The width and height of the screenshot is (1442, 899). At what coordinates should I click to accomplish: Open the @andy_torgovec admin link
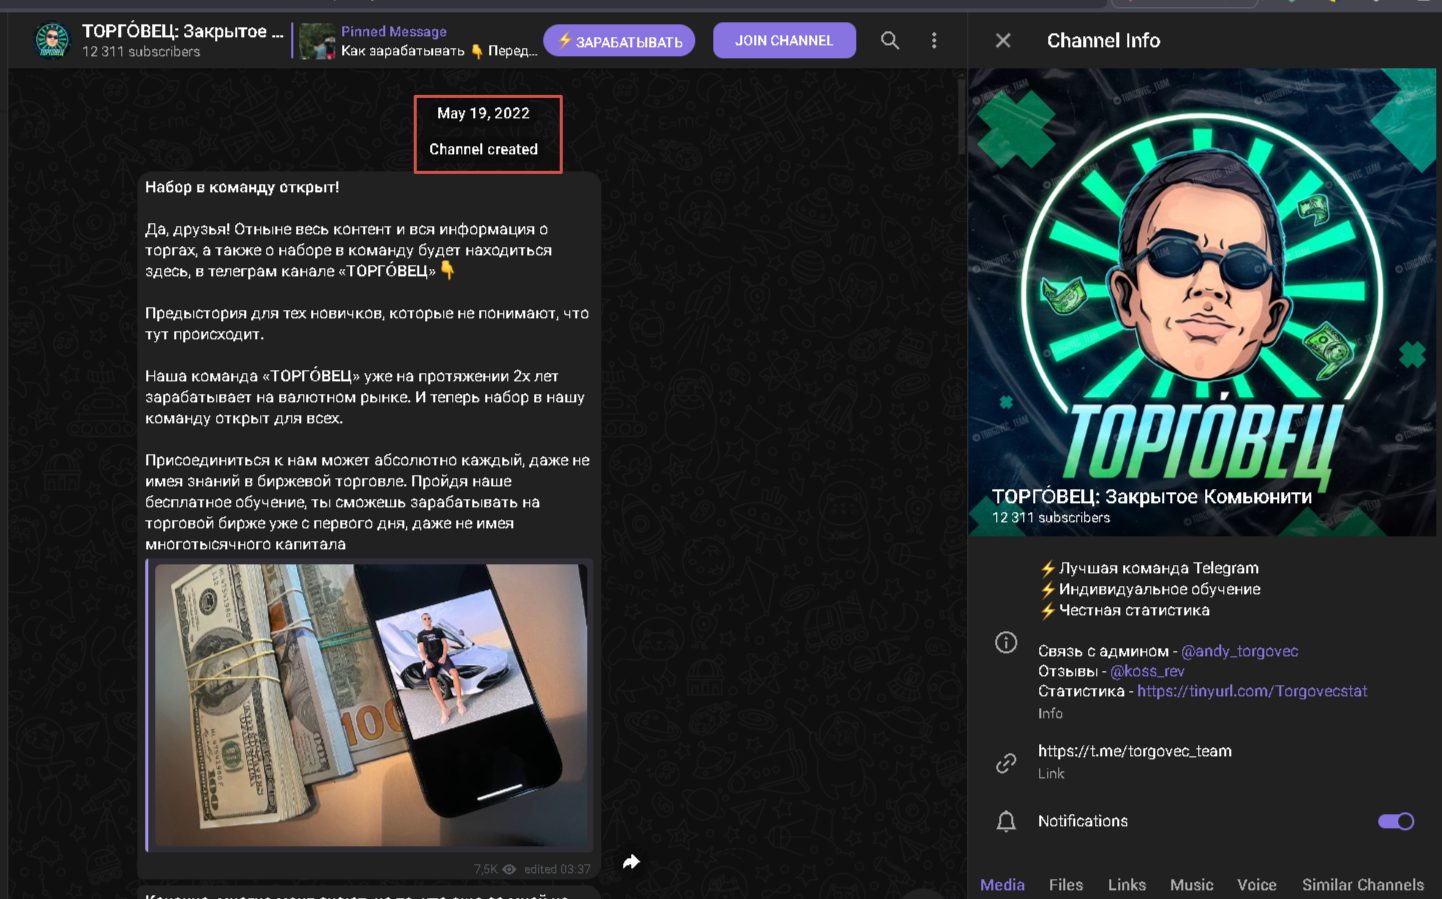tap(1239, 651)
